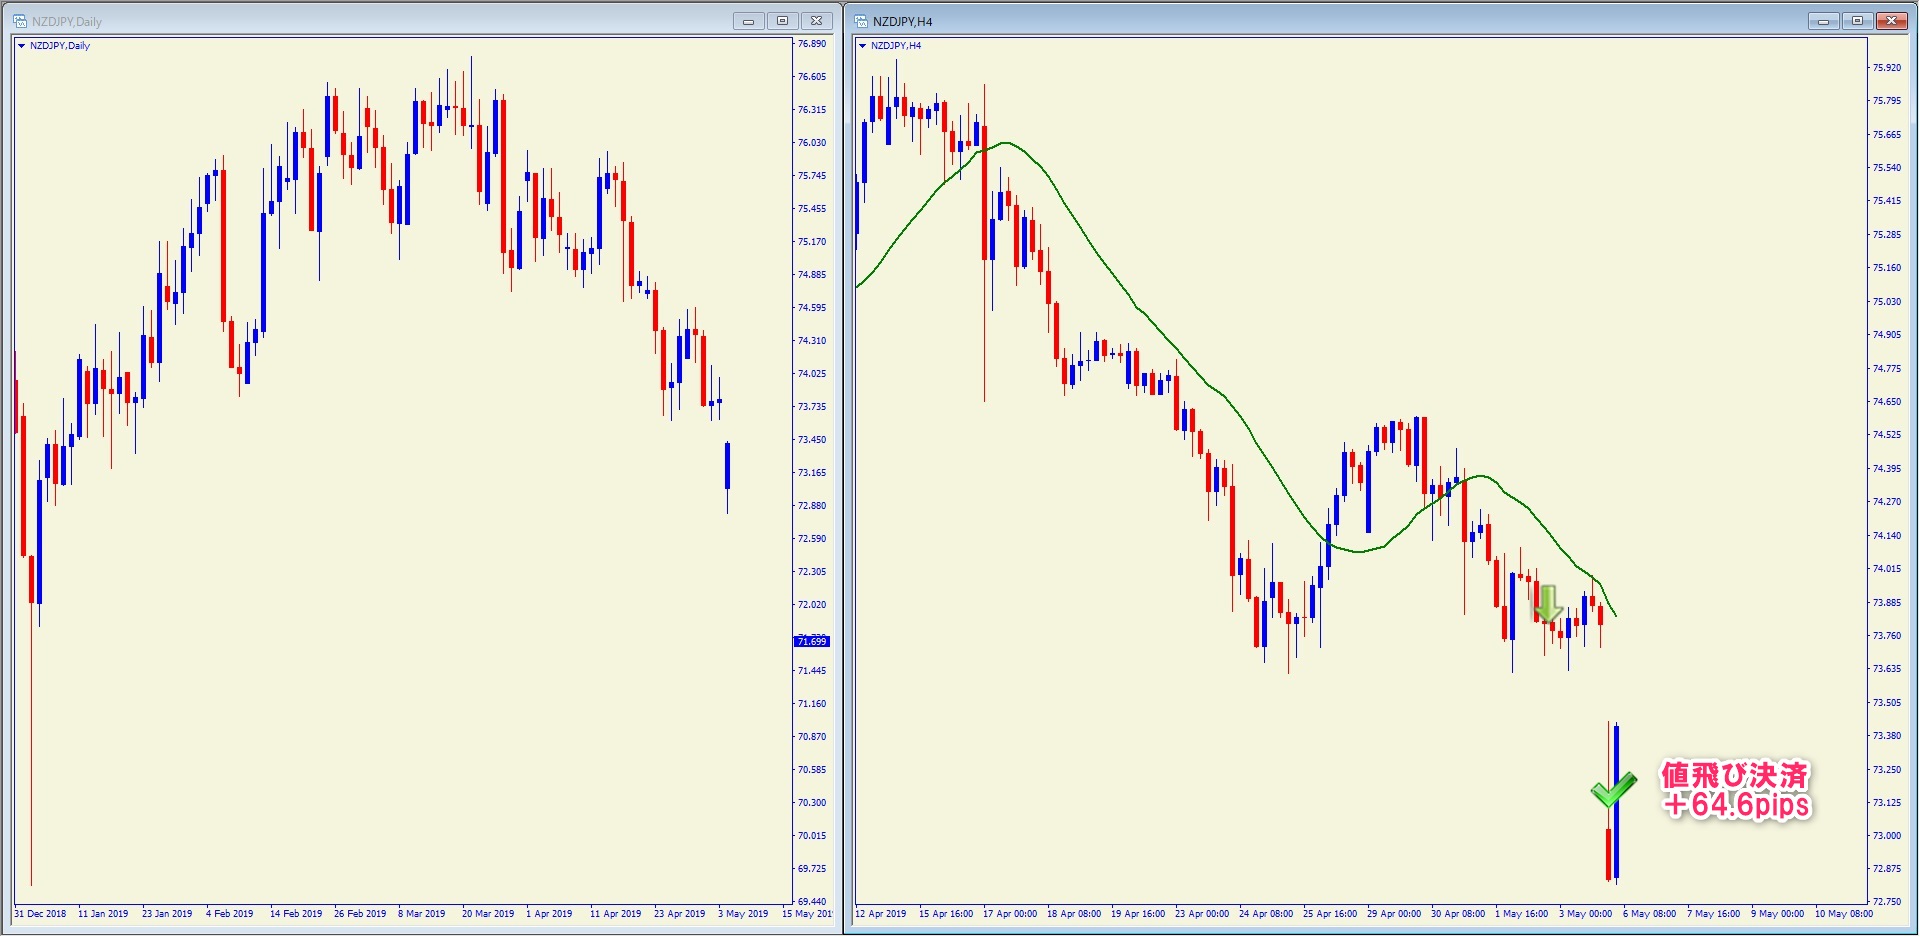The width and height of the screenshot is (1920, 937).
Task: Click the 20 Mar 2019 date on Daily axis
Action: click(488, 914)
